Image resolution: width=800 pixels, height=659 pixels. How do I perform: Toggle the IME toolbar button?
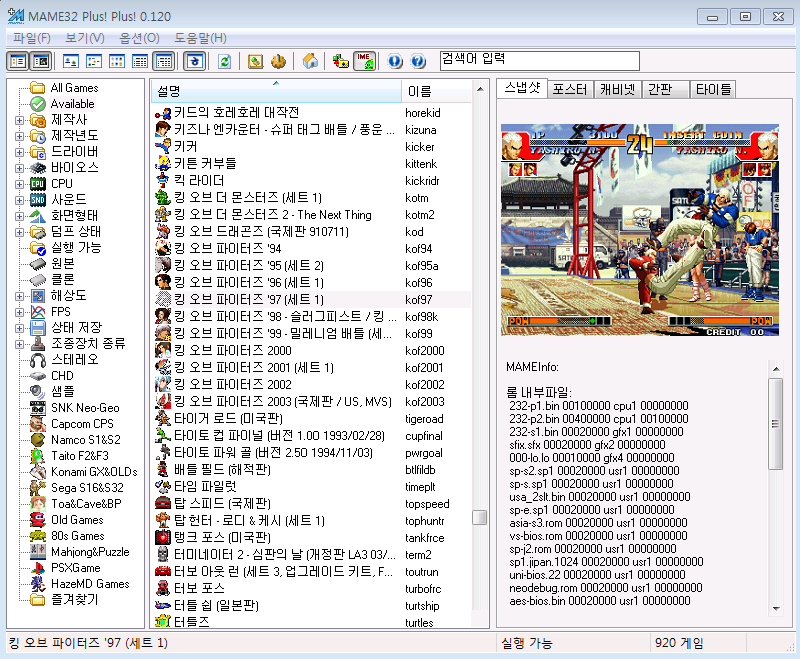[x=364, y=62]
